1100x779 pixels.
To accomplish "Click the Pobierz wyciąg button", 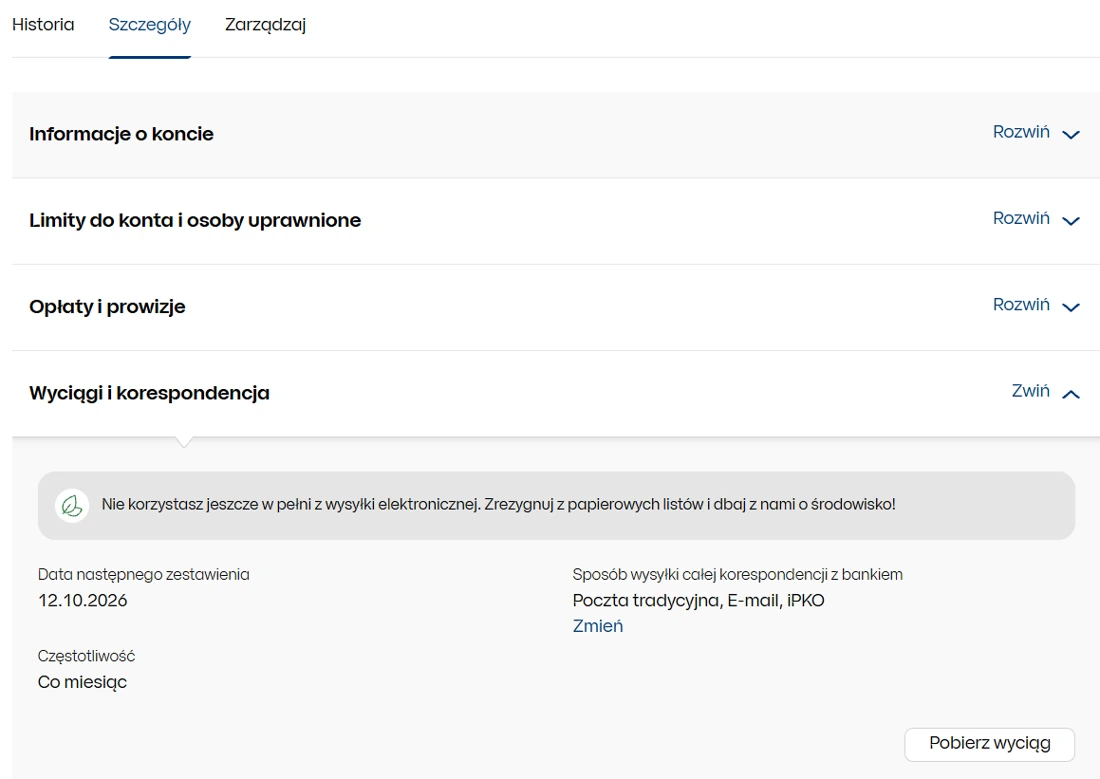I will pos(989,744).
